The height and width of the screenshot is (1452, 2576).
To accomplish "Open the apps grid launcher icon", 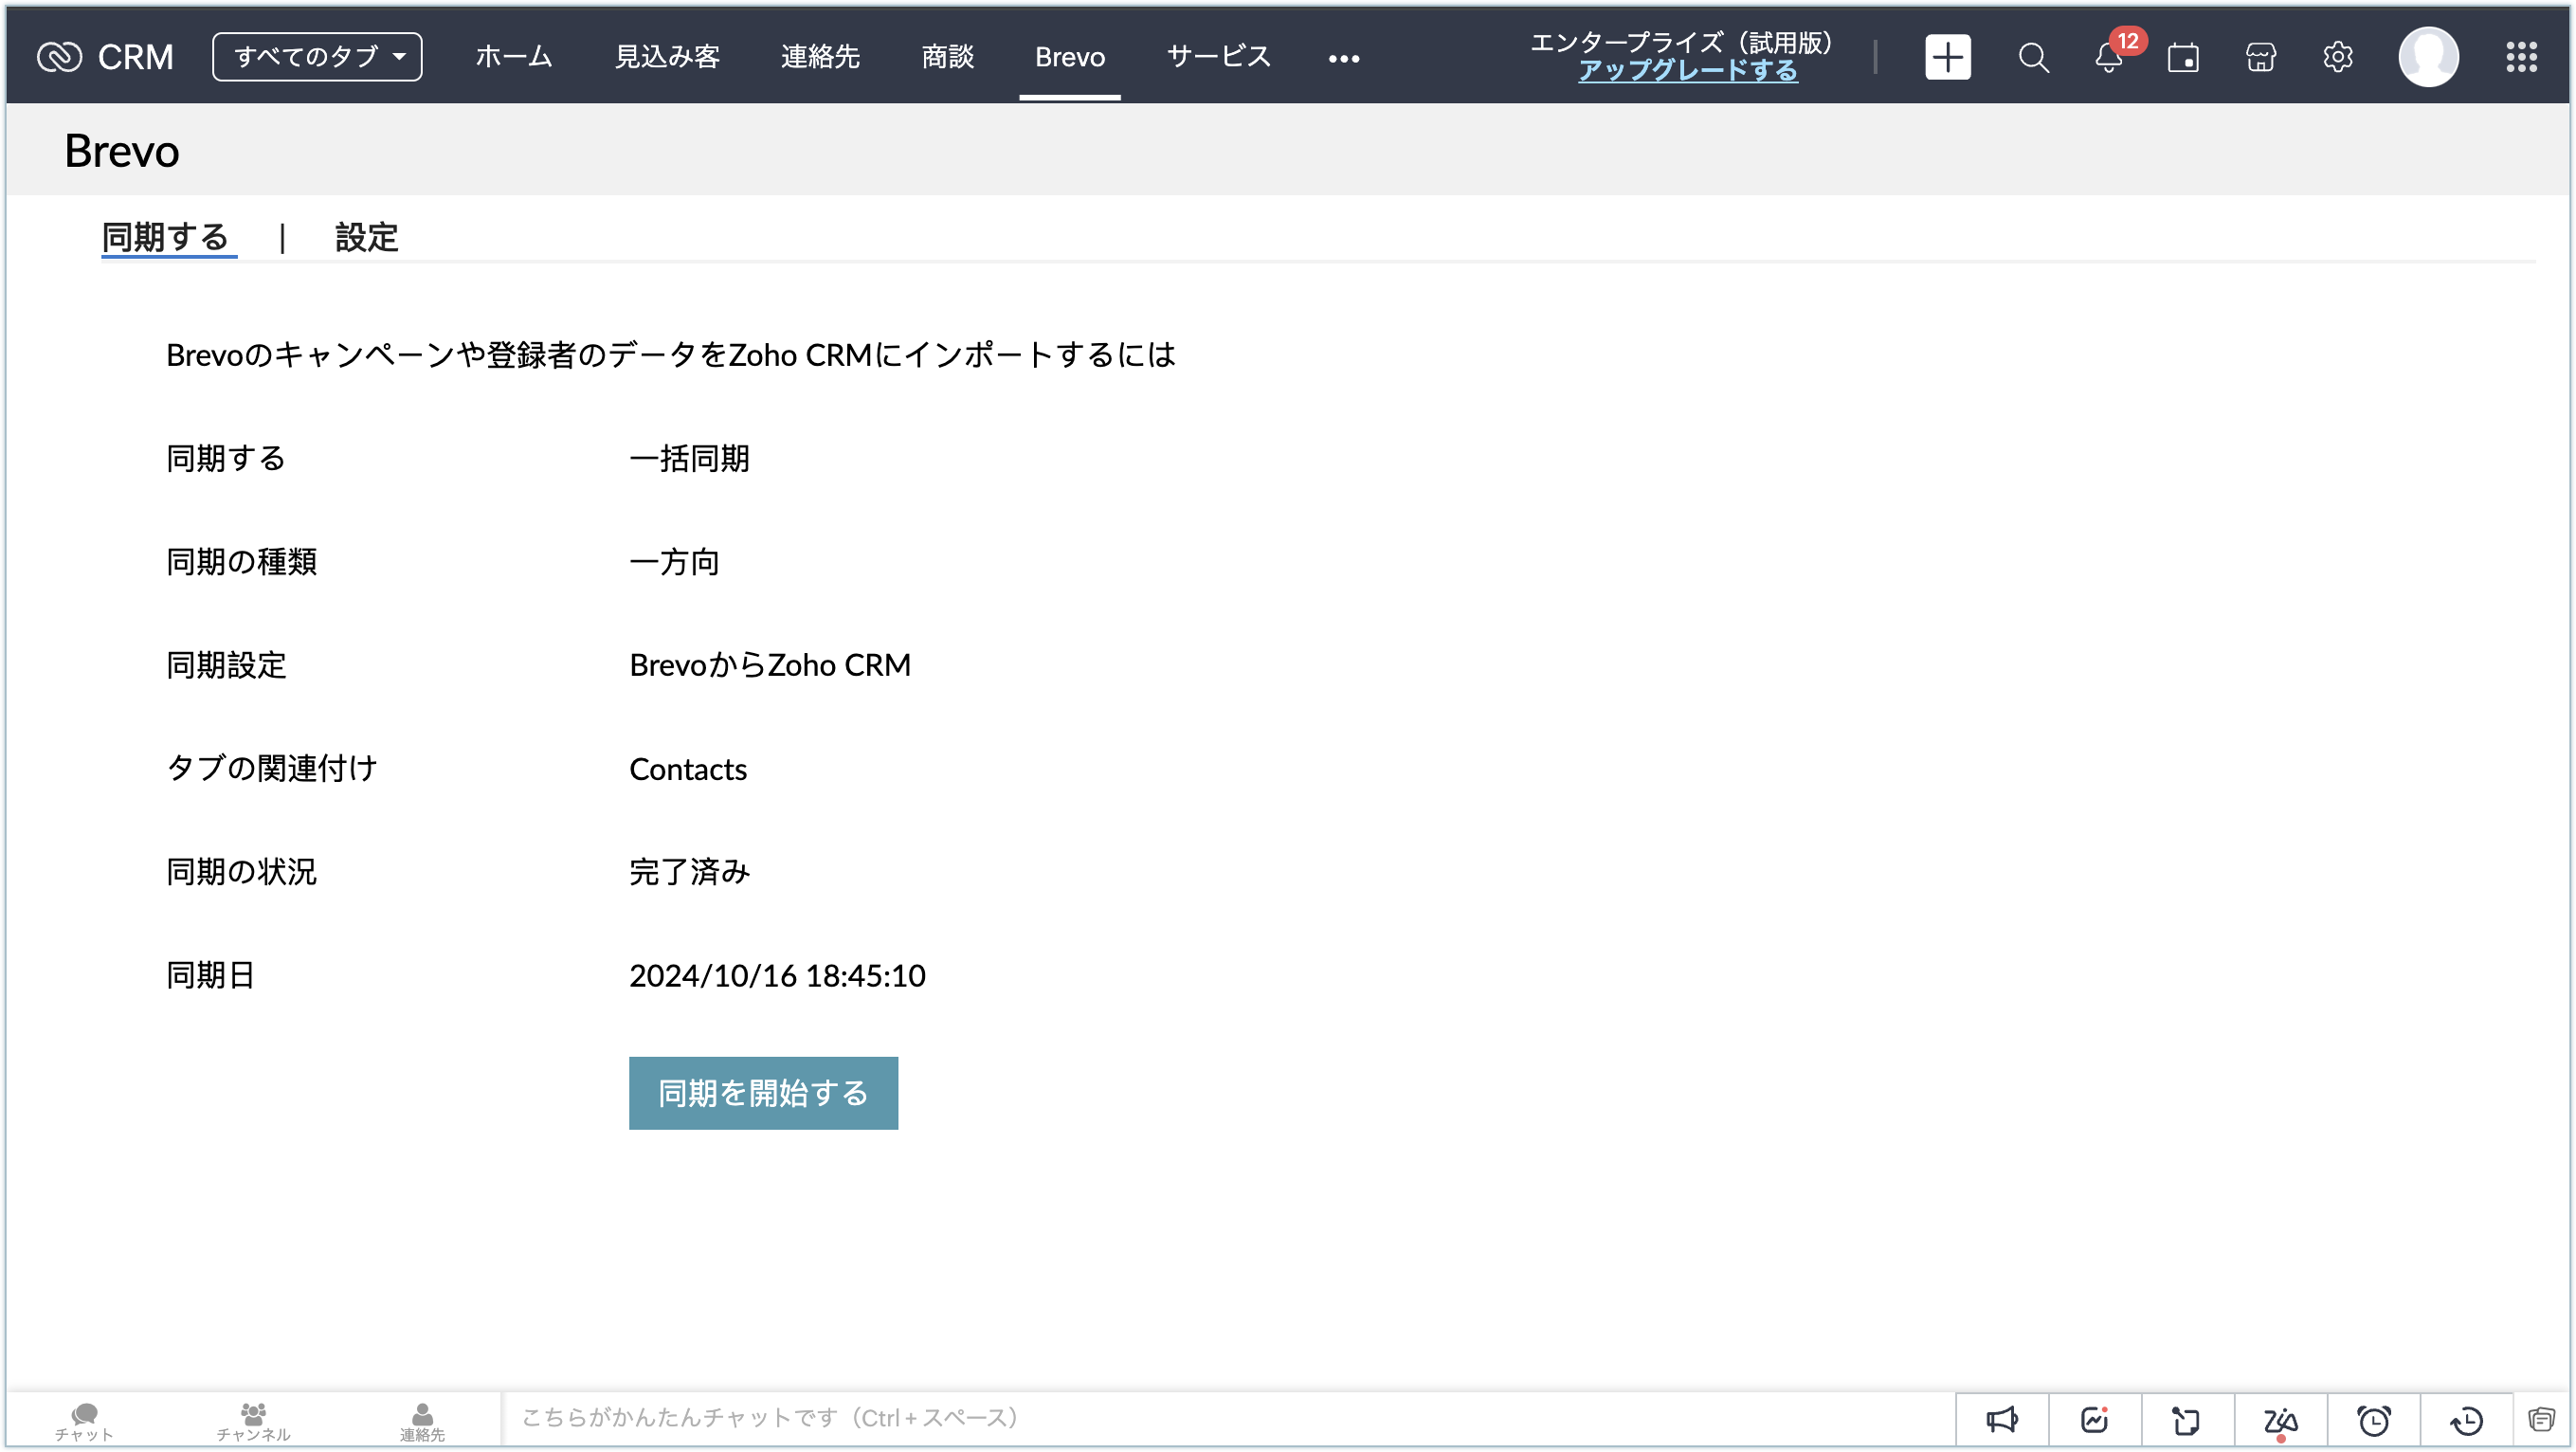I will point(2521,57).
